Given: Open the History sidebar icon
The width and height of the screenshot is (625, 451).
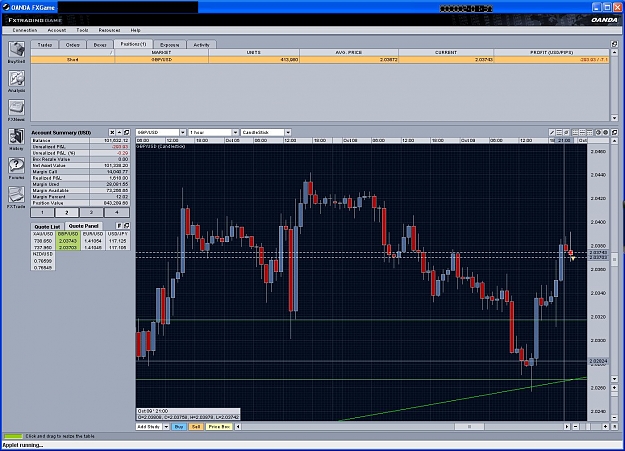Looking at the screenshot, I should pyautogui.click(x=16, y=138).
